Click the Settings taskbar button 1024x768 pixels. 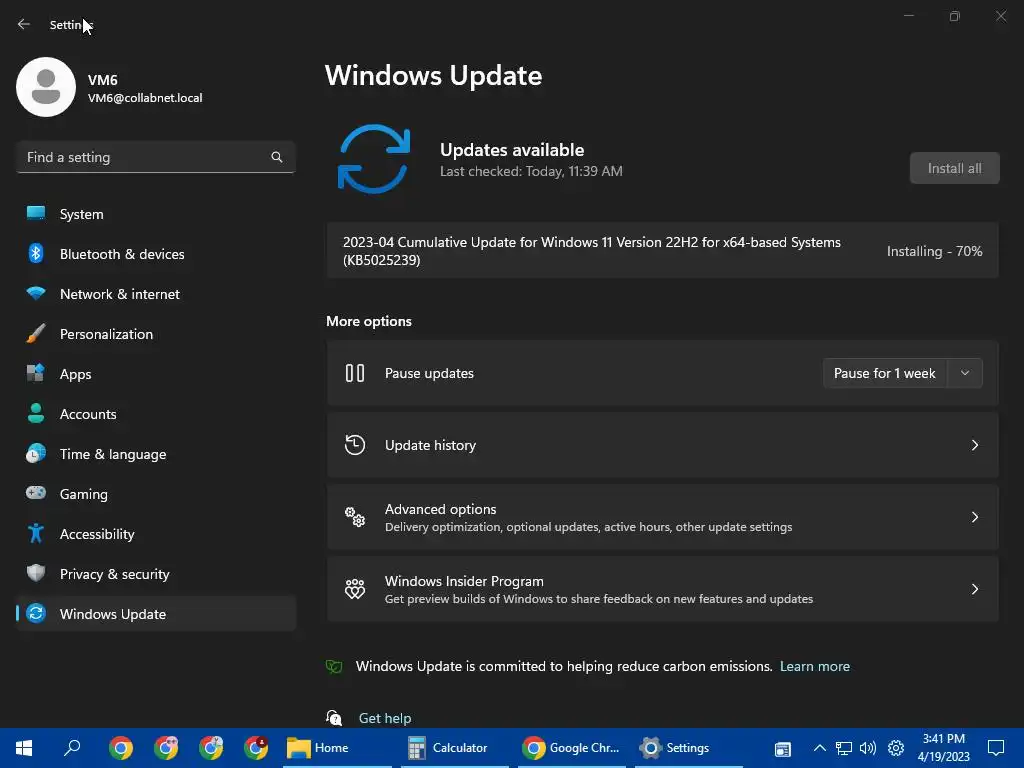pos(688,748)
